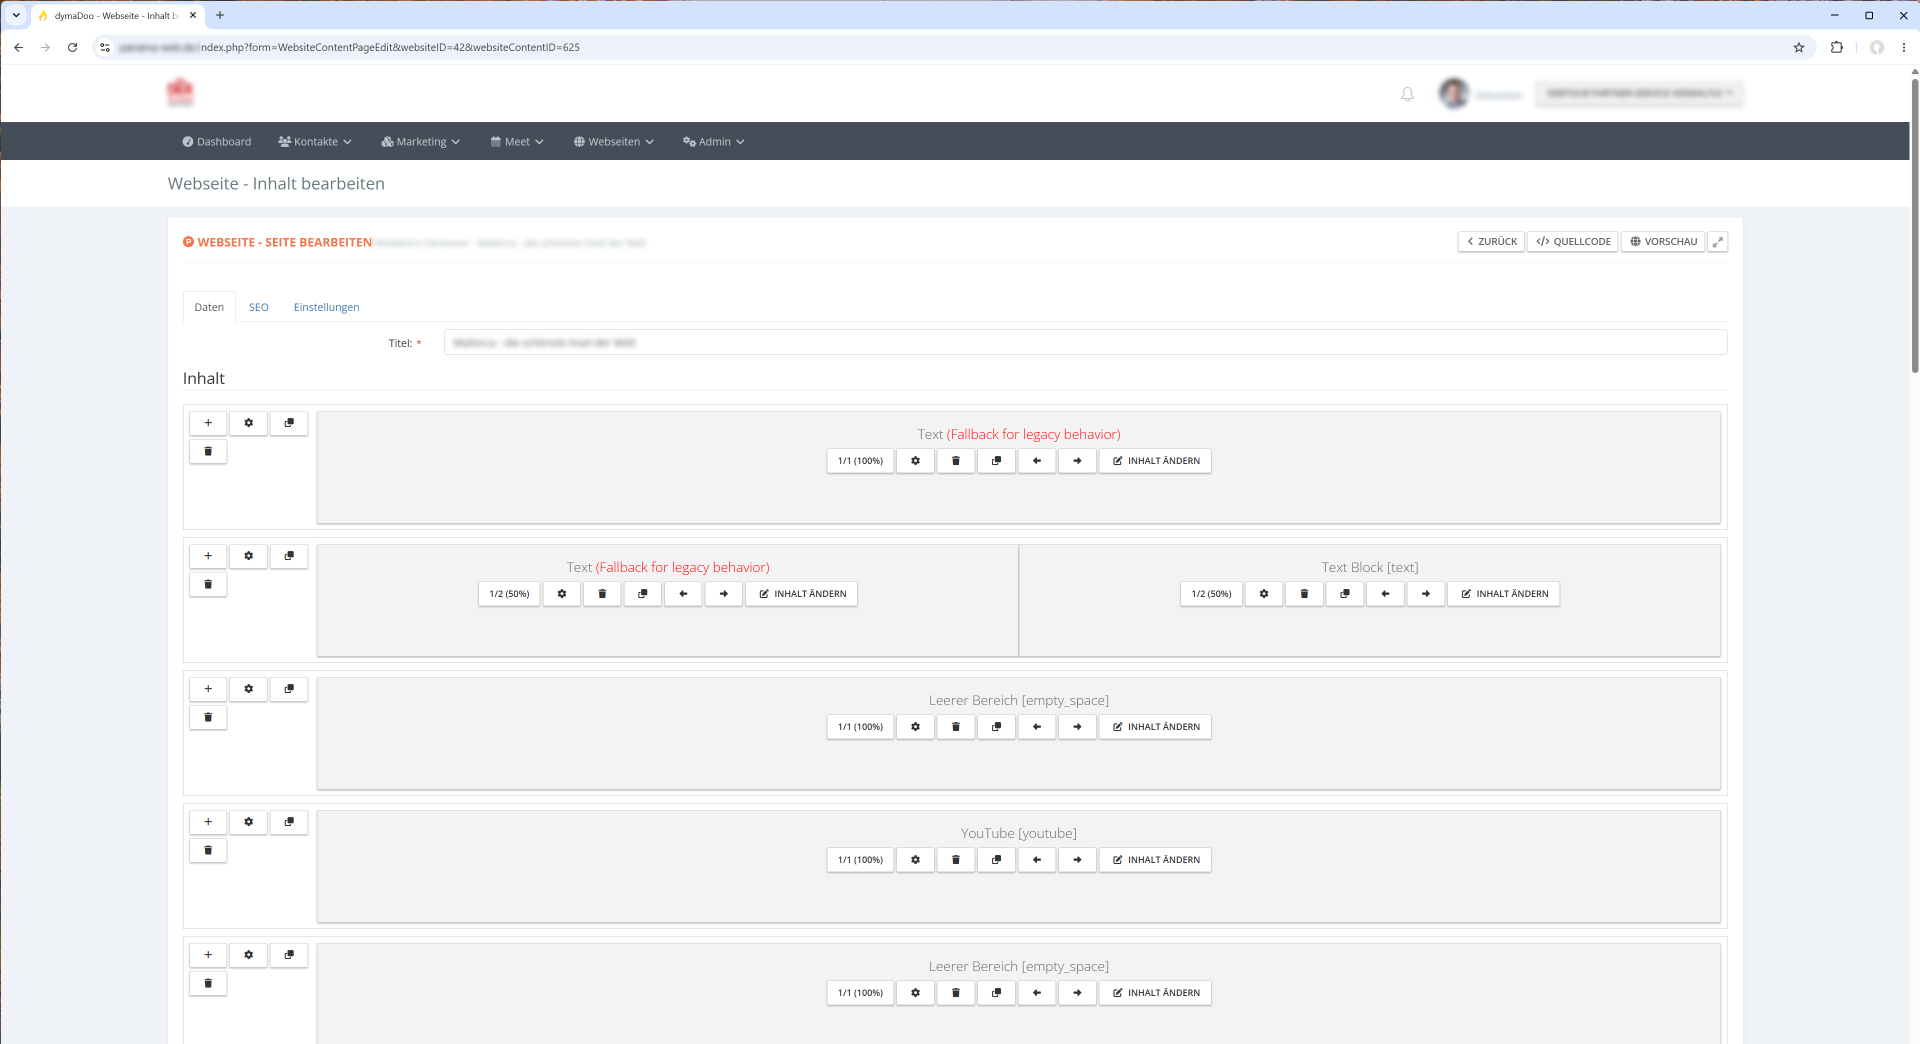
Task: Click INHALT ÄNDERN for top Text block
Action: pyautogui.click(x=1155, y=461)
